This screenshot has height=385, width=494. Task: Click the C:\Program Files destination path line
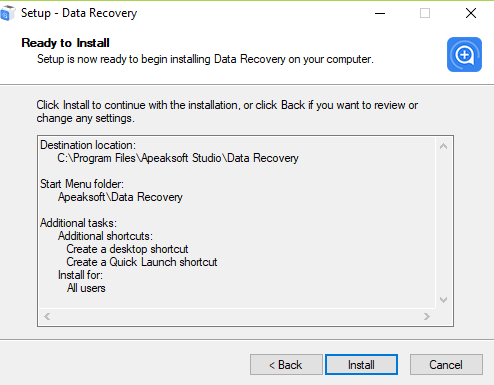click(x=178, y=158)
